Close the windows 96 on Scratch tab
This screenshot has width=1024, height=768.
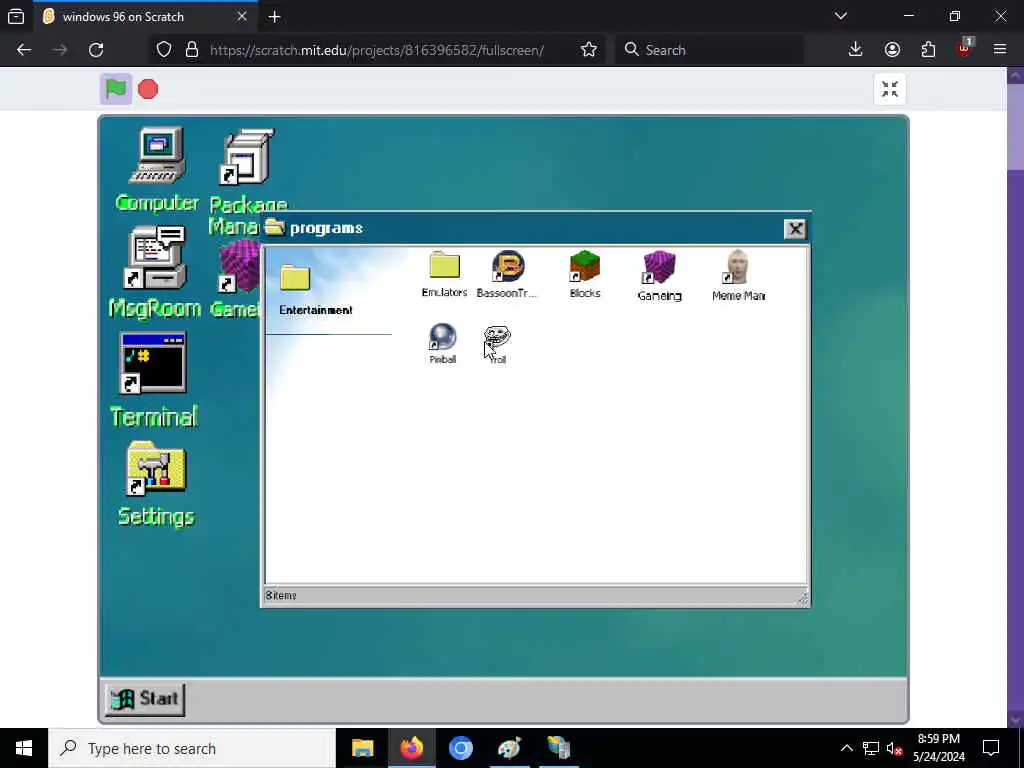click(242, 16)
